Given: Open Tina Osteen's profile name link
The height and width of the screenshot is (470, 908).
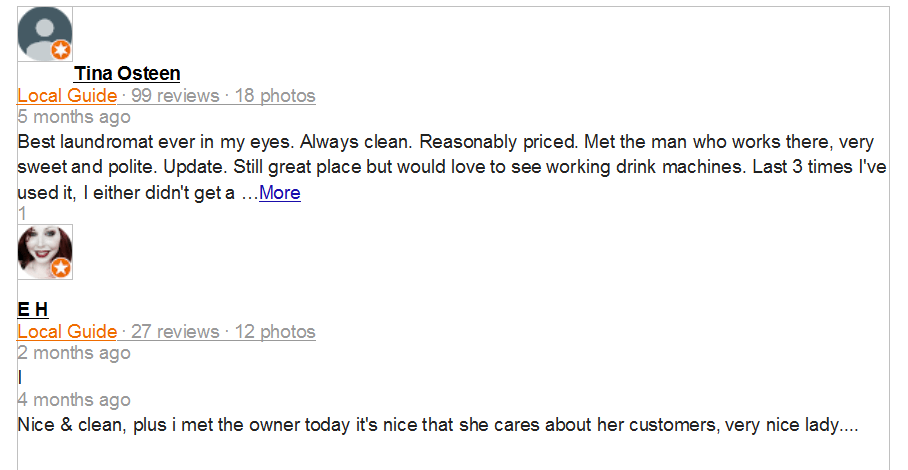Looking at the screenshot, I should [127, 73].
